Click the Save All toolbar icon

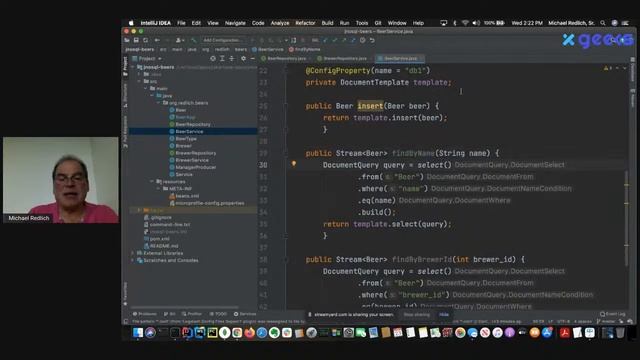136,40
